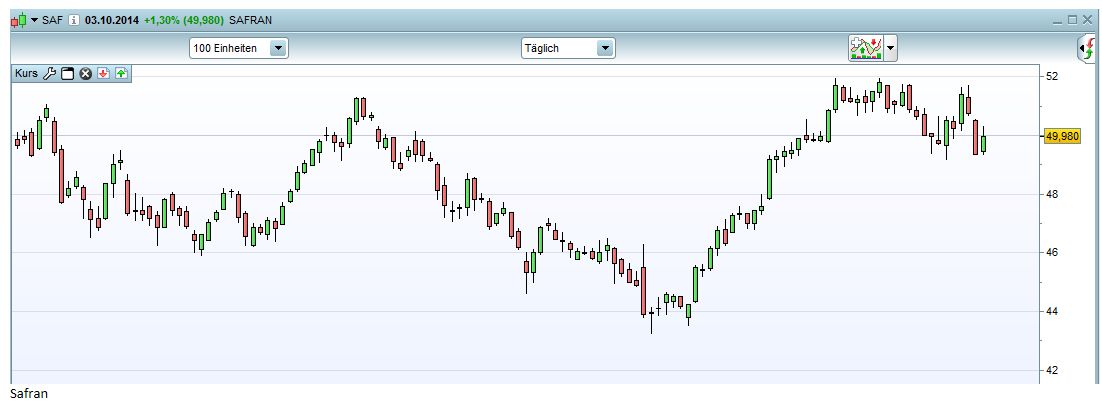Expand the indicator button dropdown arrow
The image size is (1102, 411).
[x=890, y=47]
